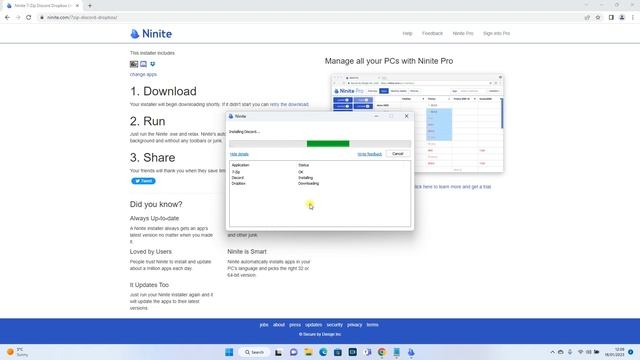
Task: Click the taskbar Search box
Action: (x=254, y=352)
